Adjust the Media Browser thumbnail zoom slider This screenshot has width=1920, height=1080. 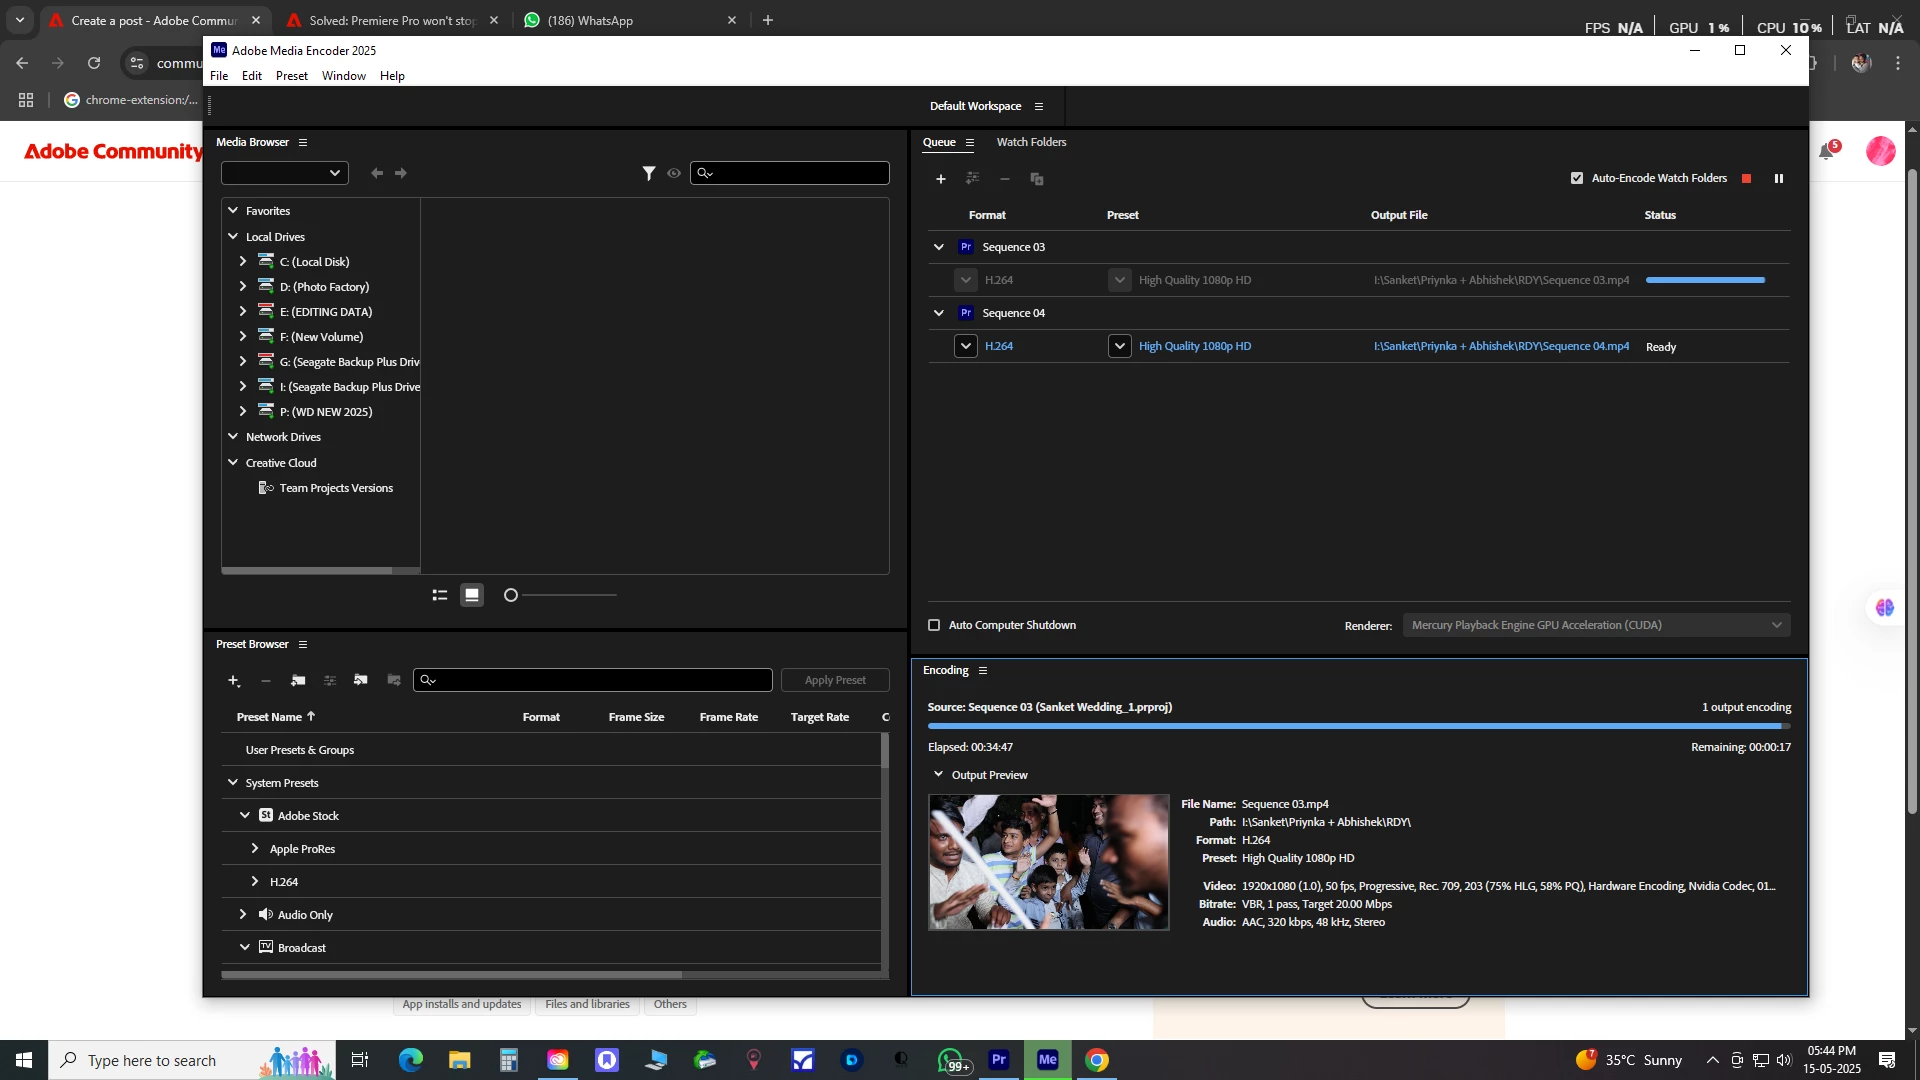pyautogui.click(x=511, y=595)
